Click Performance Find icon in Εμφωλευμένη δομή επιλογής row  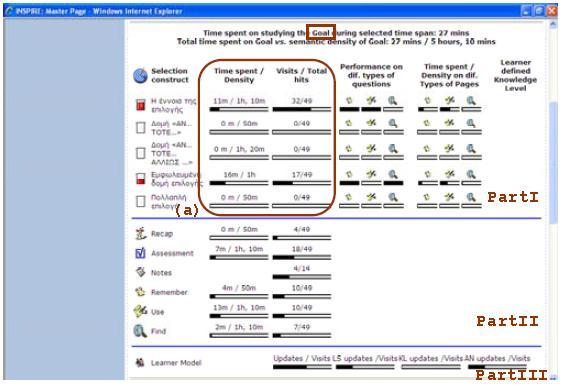pyautogui.click(x=393, y=175)
